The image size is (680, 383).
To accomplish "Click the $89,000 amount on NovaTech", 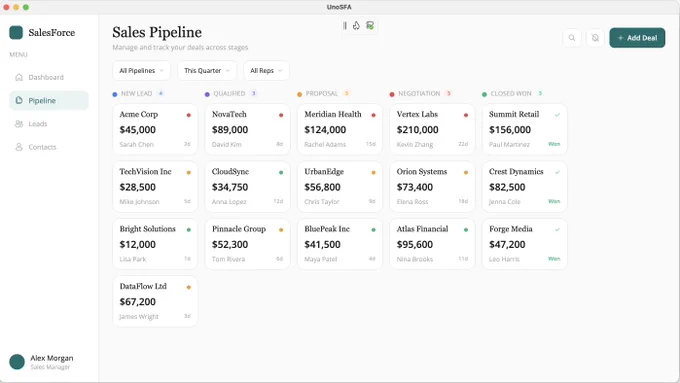I will pos(230,130).
